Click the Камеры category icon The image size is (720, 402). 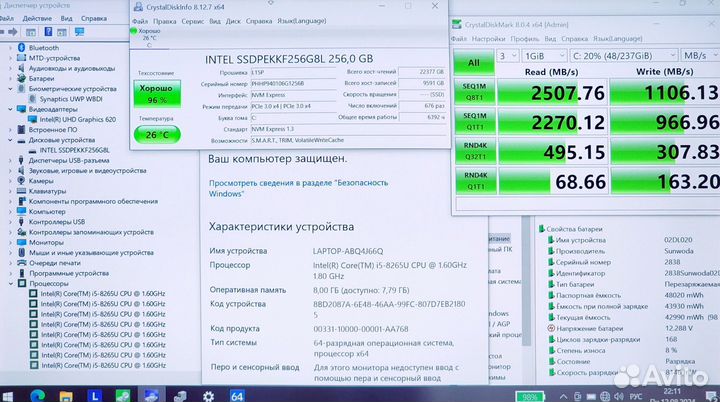click(21, 181)
